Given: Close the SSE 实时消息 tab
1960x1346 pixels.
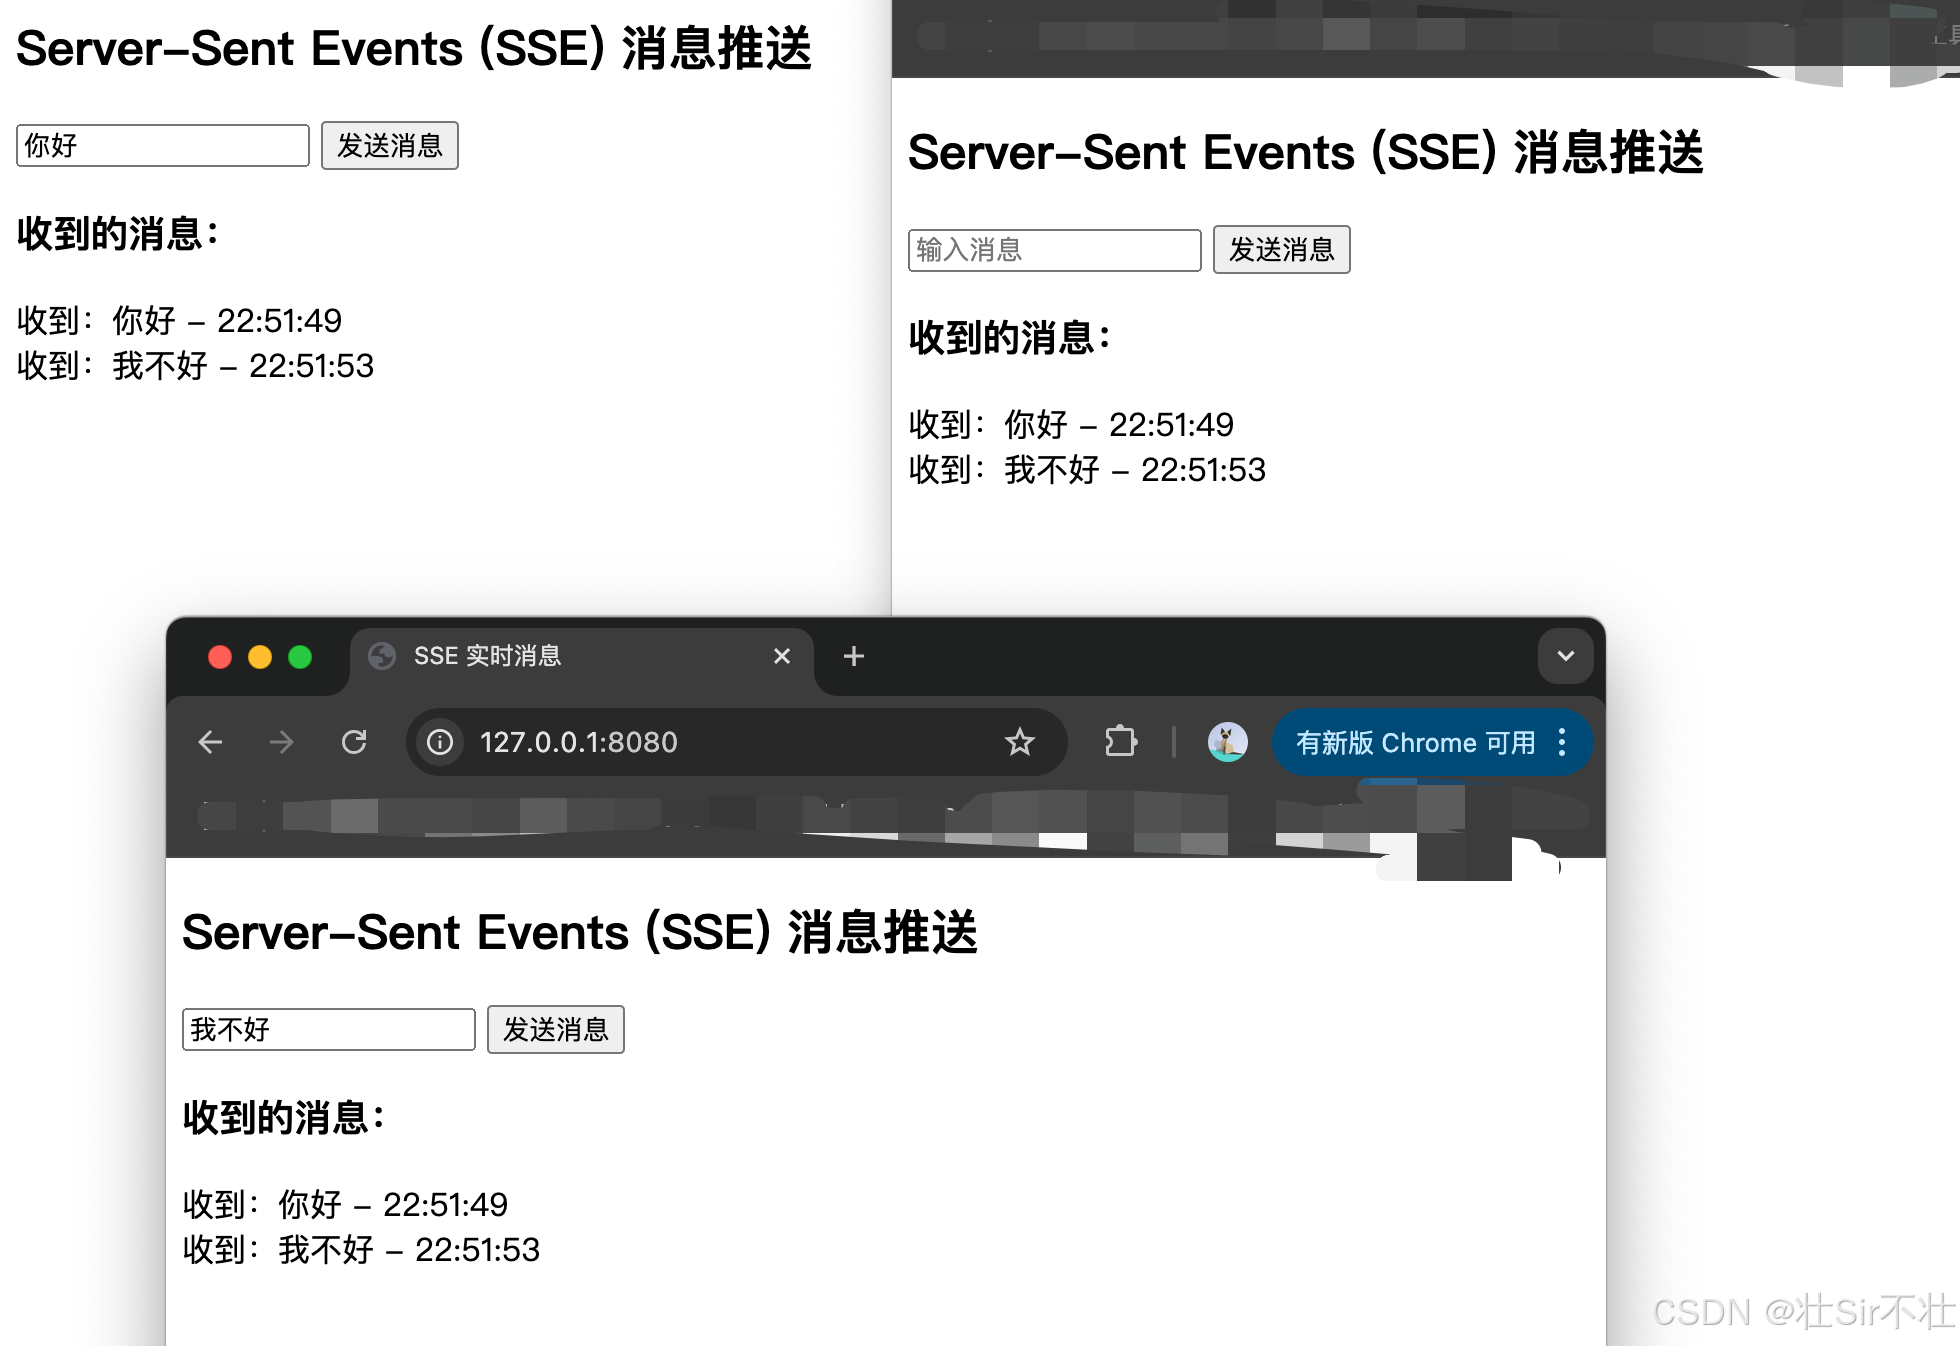Looking at the screenshot, I should (782, 656).
